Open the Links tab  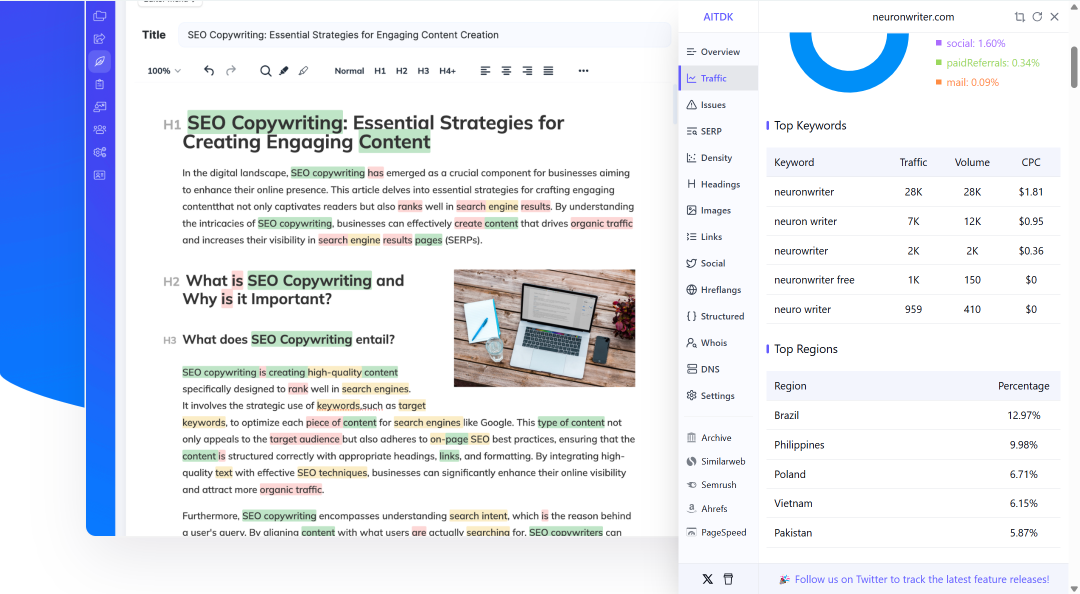718,236
